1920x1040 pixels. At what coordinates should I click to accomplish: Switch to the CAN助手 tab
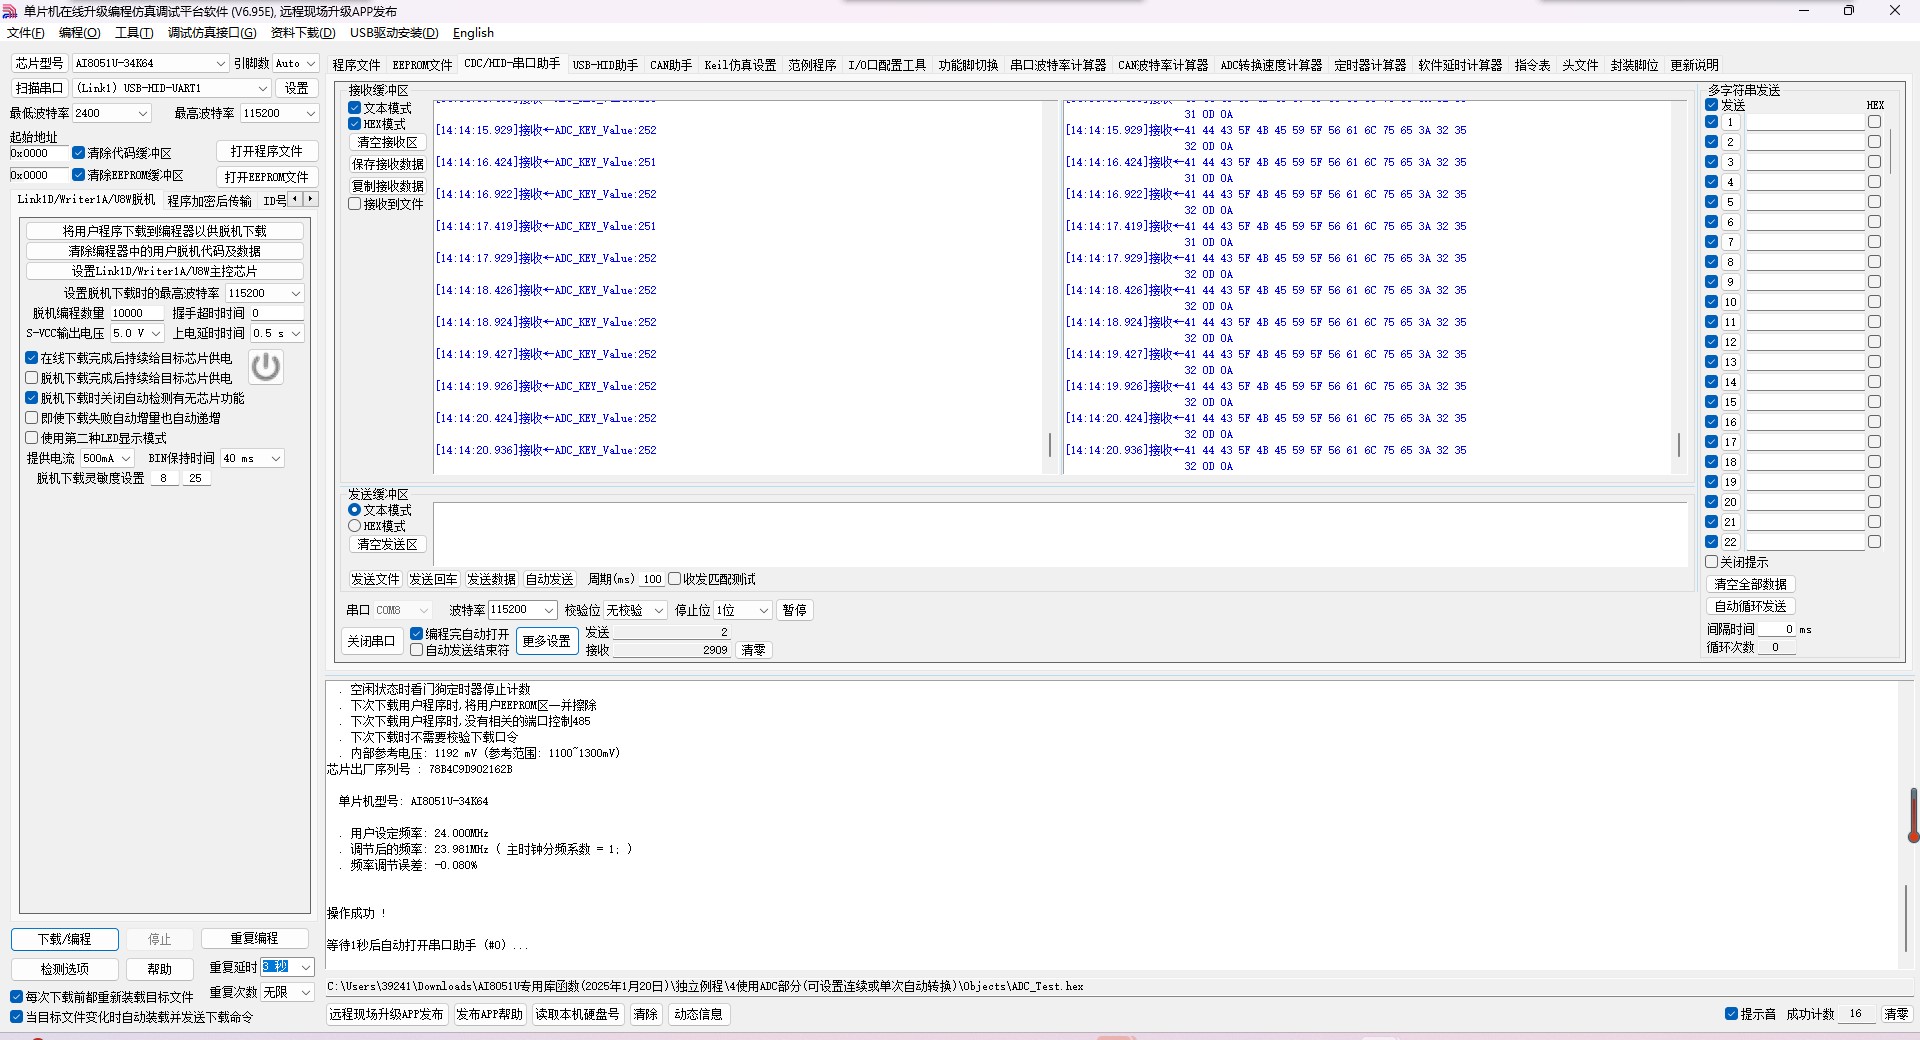point(671,65)
